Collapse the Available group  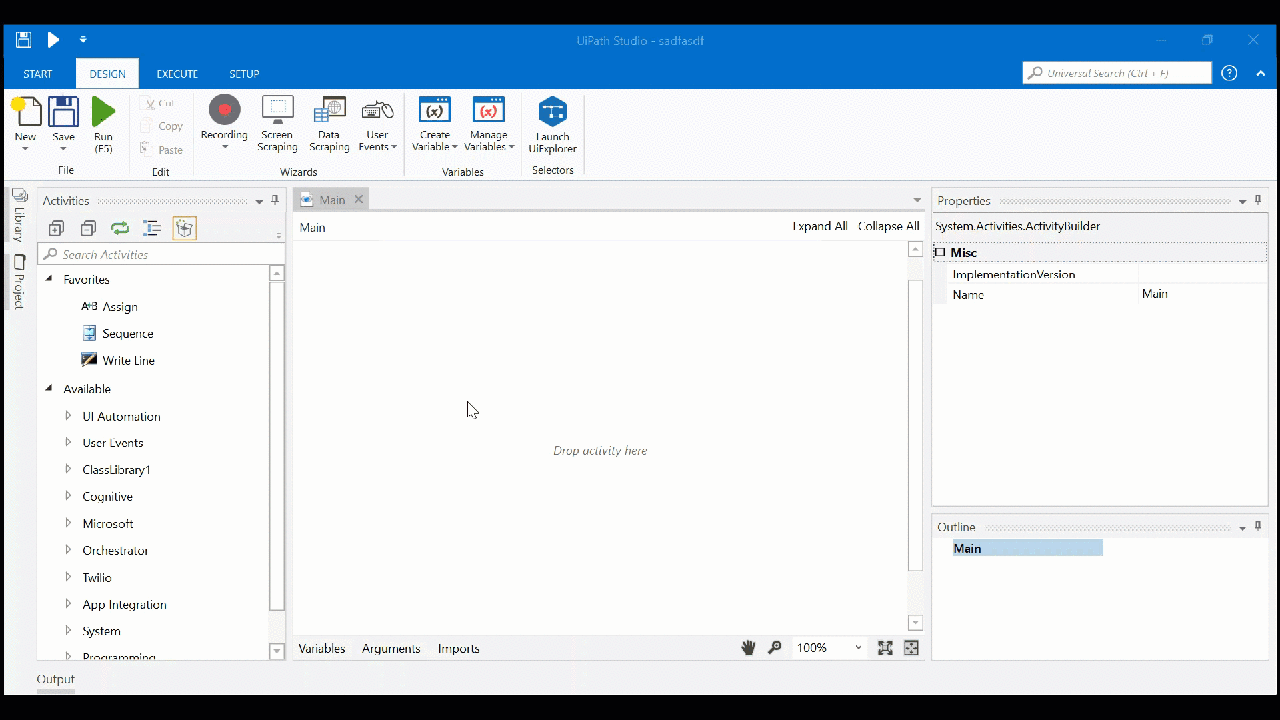[49, 388]
